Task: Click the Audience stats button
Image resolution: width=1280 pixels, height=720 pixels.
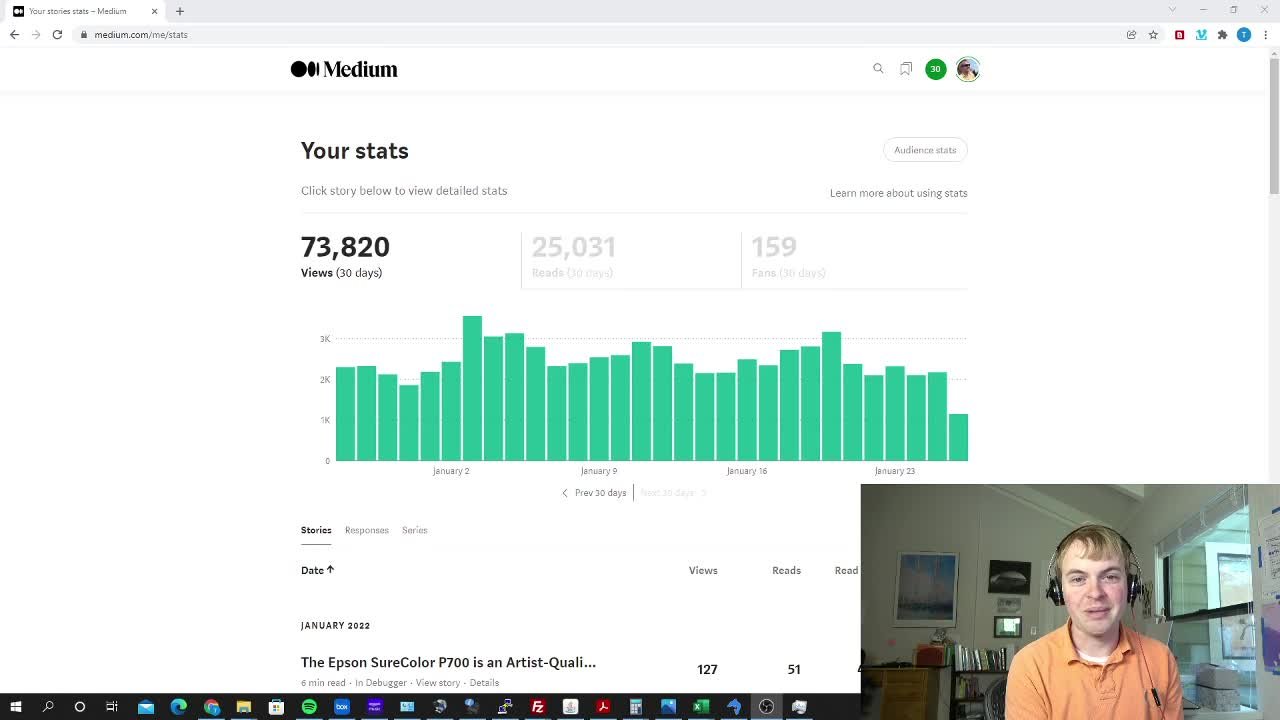Action: [x=925, y=150]
